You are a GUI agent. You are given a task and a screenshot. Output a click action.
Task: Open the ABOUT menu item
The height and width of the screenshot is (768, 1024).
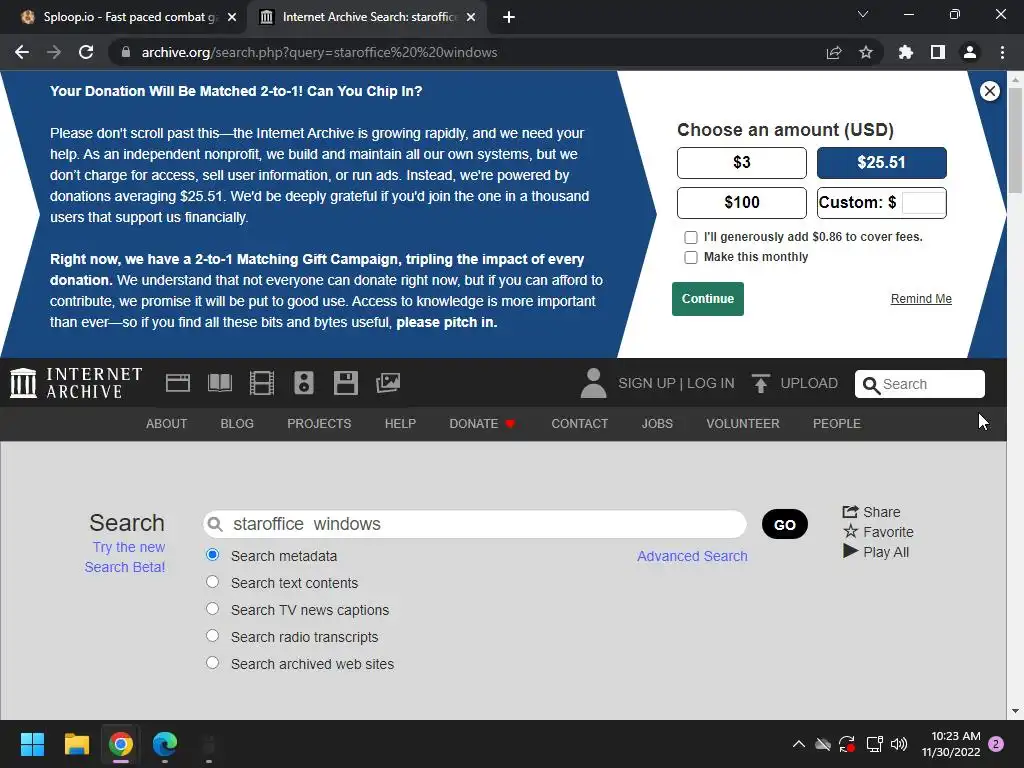coord(167,424)
